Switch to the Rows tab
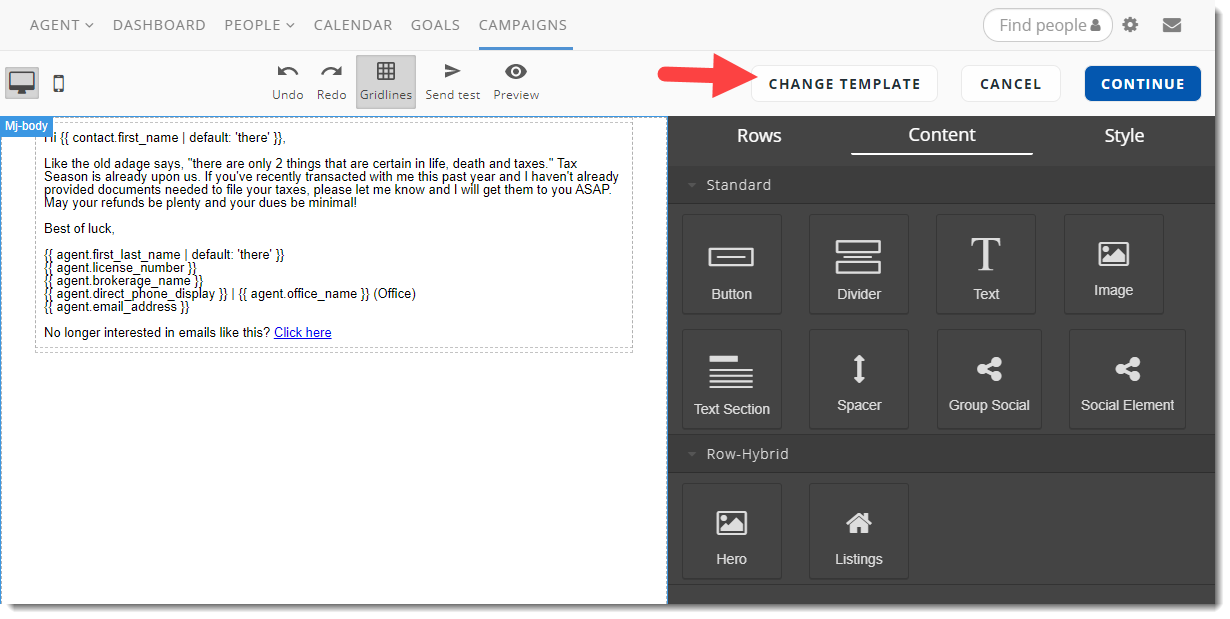Image resolution: width=1230 pixels, height=619 pixels. pyautogui.click(x=759, y=136)
